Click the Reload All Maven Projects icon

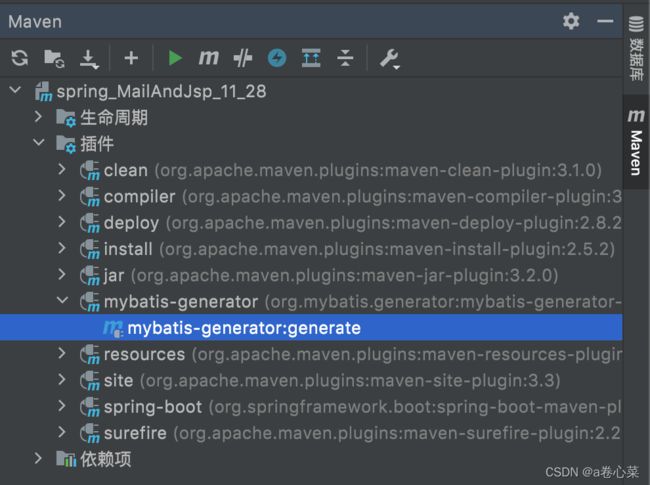coord(19,58)
